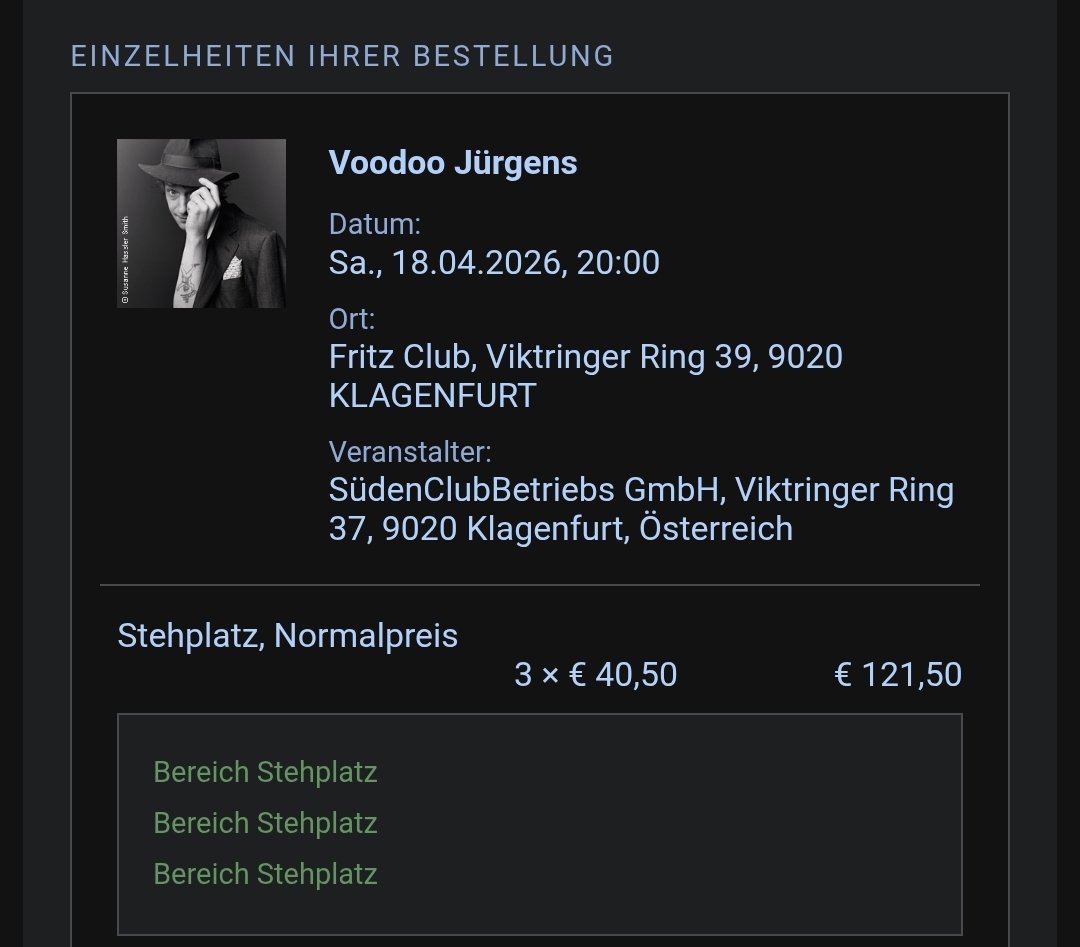
Task: Click the Susanne Hassler Smith photo credit
Action: pyautogui.click(x=125, y=260)
